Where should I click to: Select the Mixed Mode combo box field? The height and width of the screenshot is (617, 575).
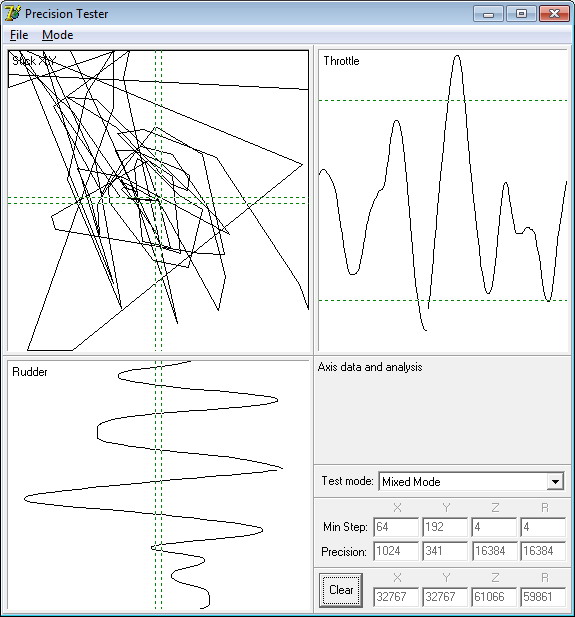click(471, 482)
